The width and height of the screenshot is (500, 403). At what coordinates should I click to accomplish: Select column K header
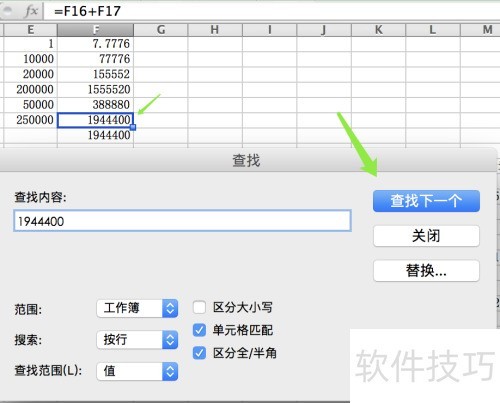click(378, 30)
